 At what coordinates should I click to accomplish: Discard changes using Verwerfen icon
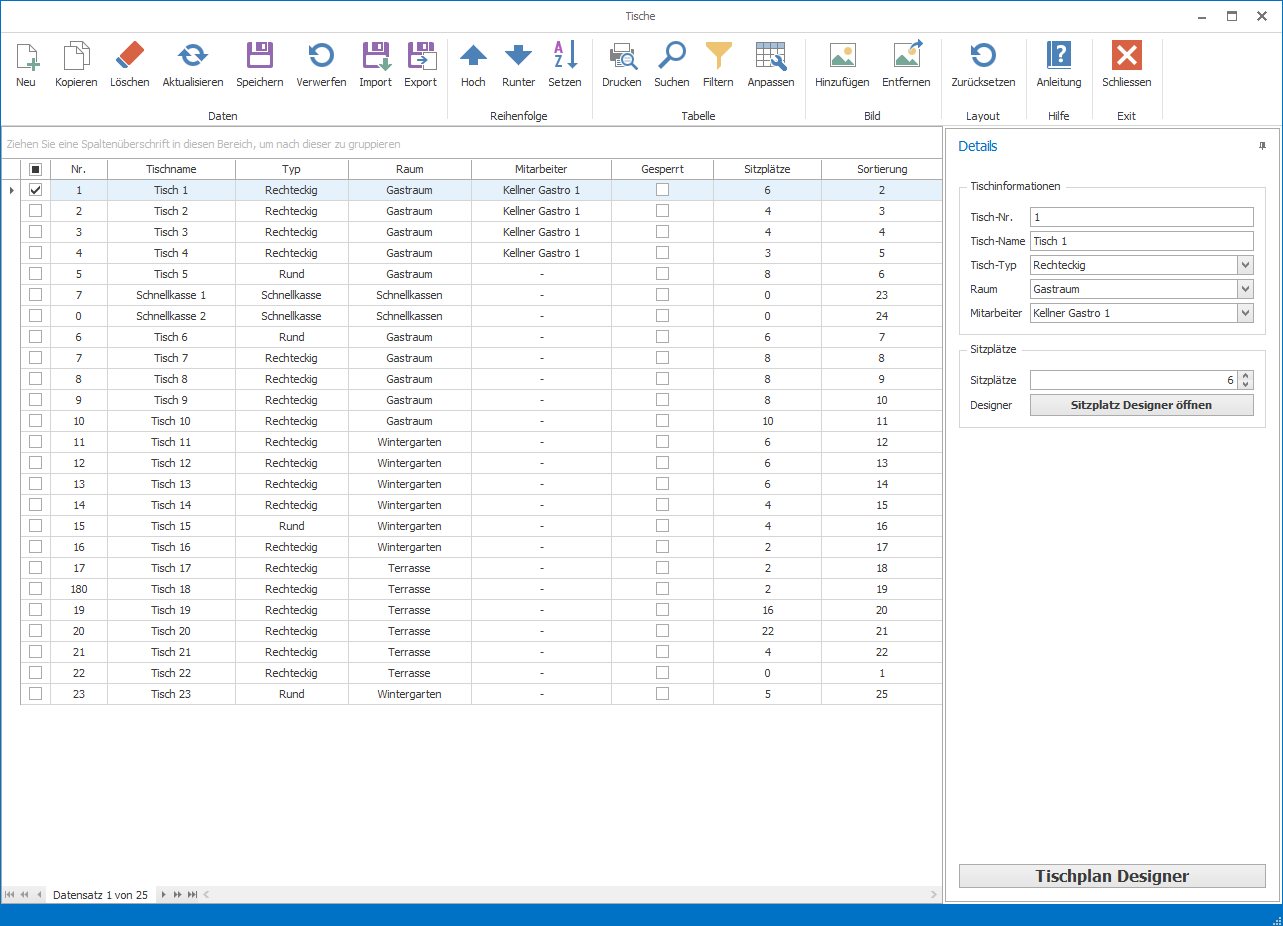click(321, 57)
